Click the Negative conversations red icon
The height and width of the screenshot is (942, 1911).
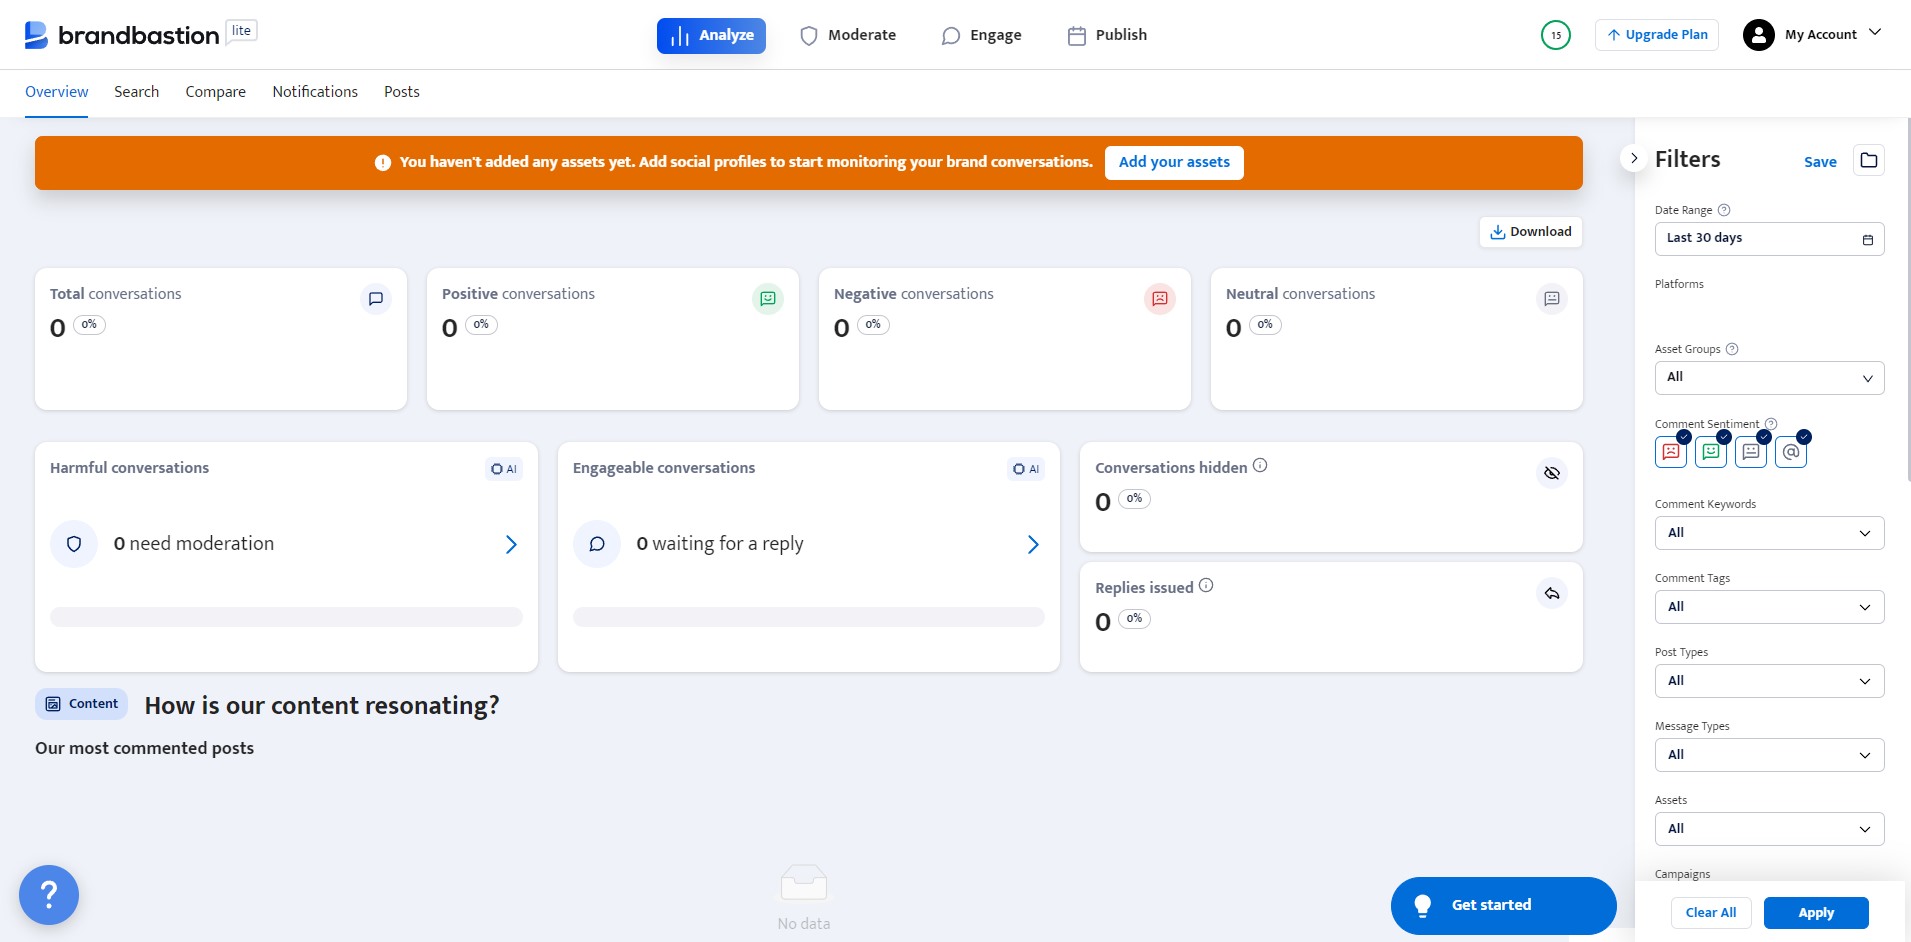(x=1159, y=298)
